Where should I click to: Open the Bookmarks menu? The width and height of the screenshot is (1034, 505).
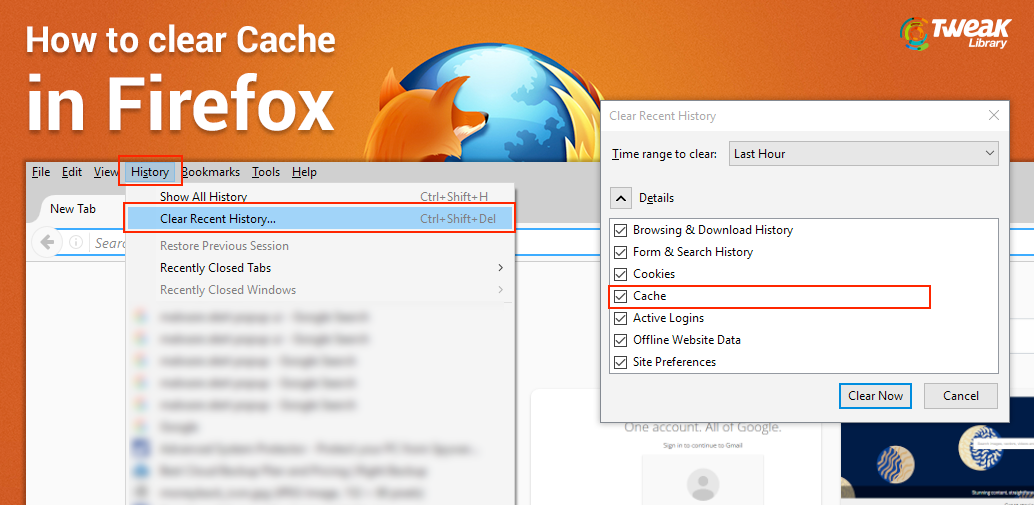(210, 172)
